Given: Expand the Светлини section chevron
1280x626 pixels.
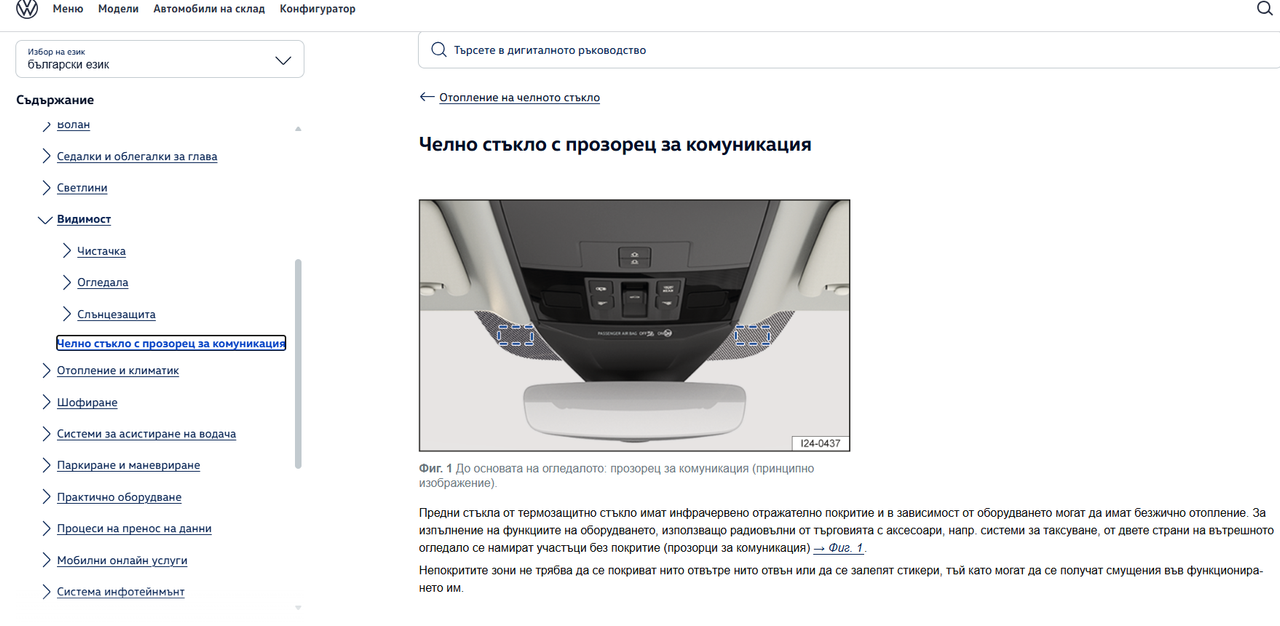Looking at the screenshot, I should pos(45,188).
